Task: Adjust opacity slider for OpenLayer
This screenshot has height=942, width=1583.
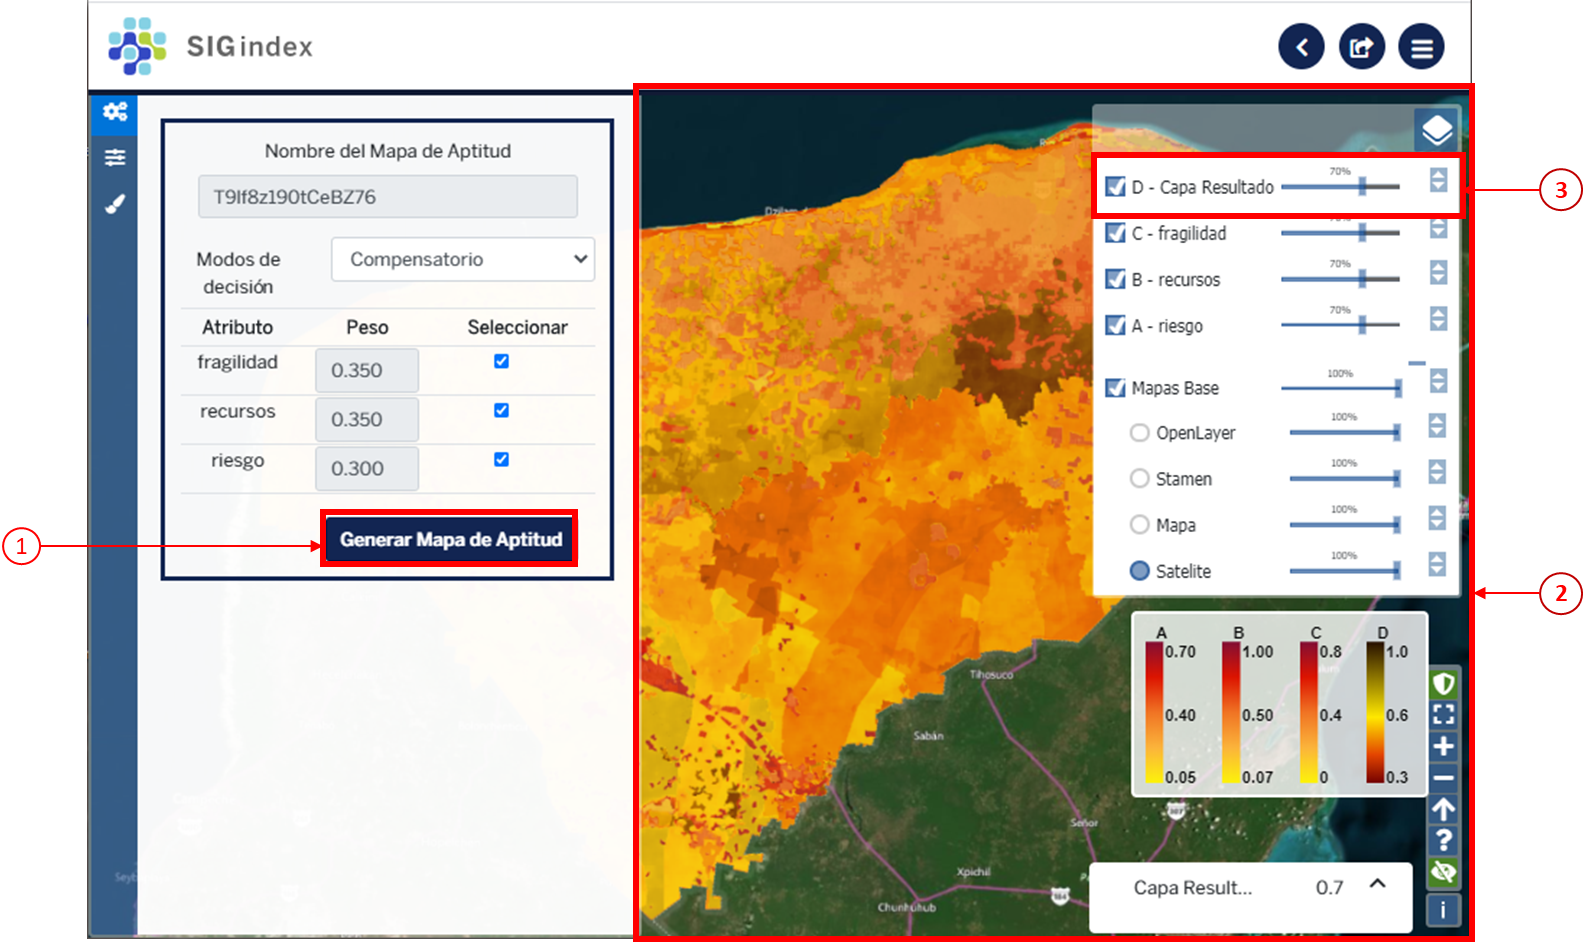Action: pos(1345,432)
